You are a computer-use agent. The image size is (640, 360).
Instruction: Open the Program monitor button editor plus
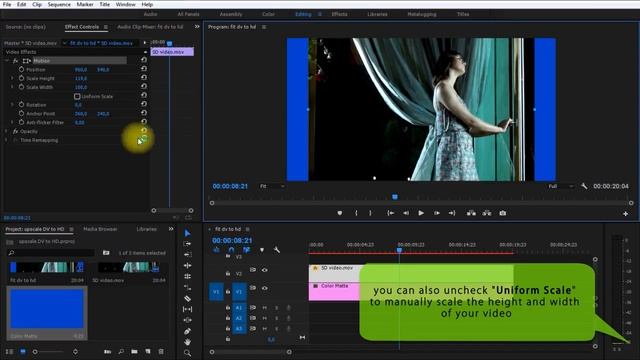[625, 213]
